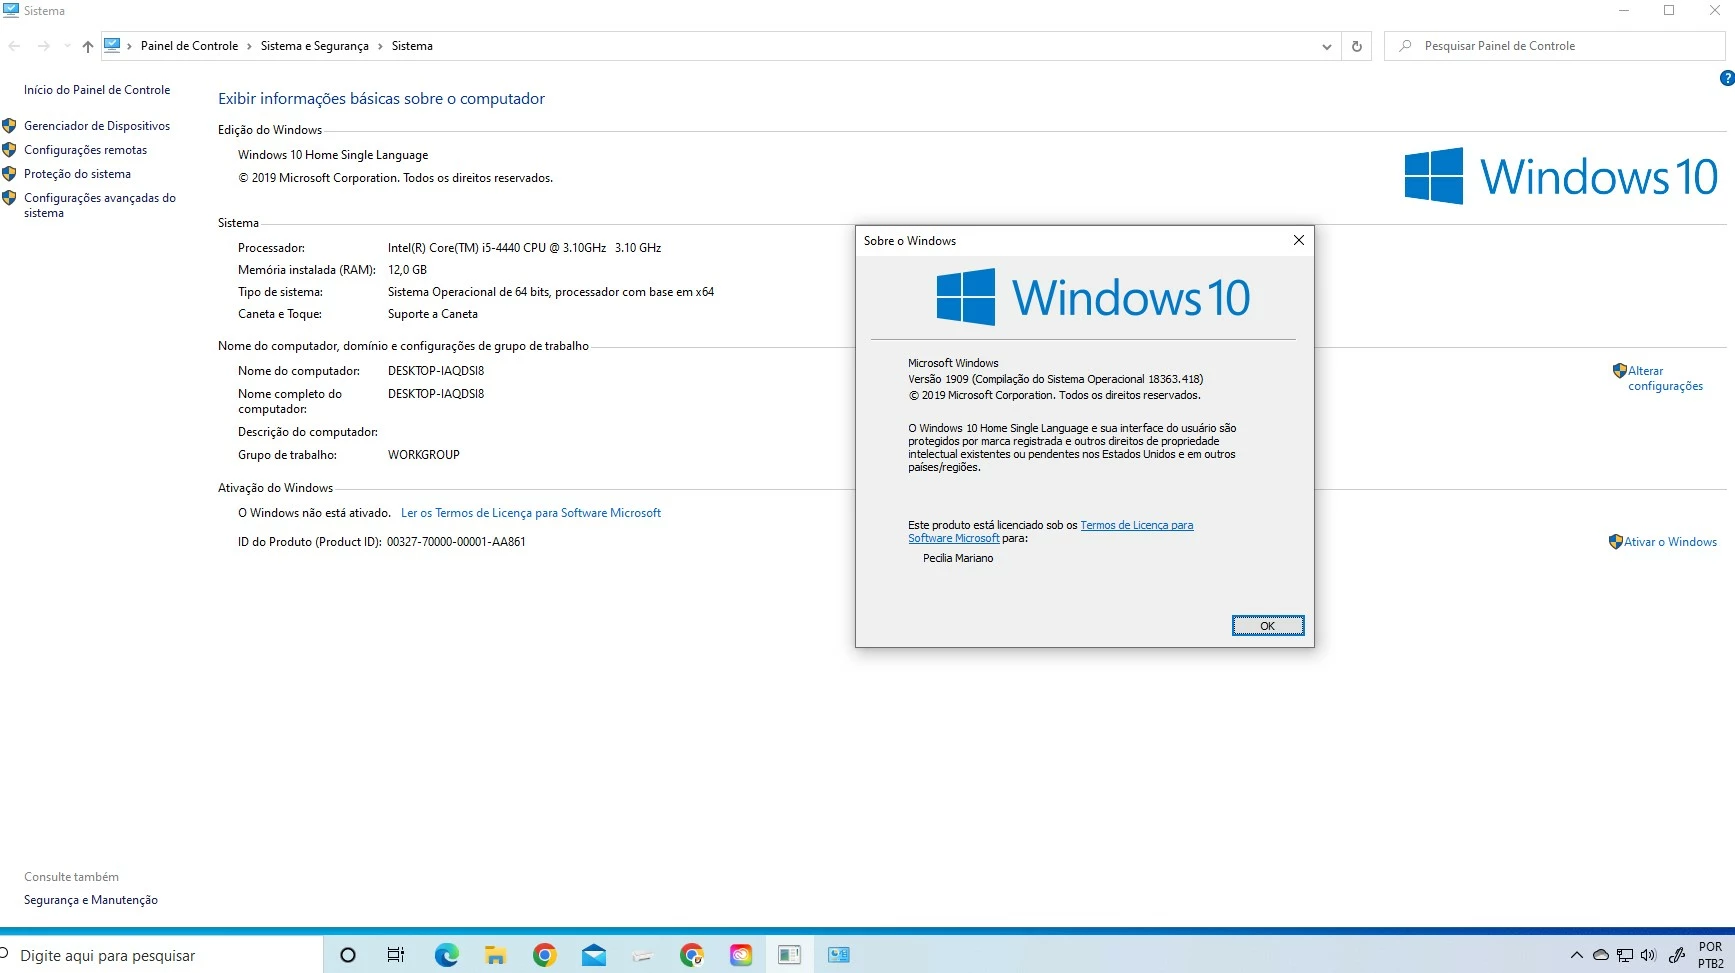Screen dimensions: 1735x973
Task: Click POR PTB2 language indicator
Action: [x=1710, y=955]
